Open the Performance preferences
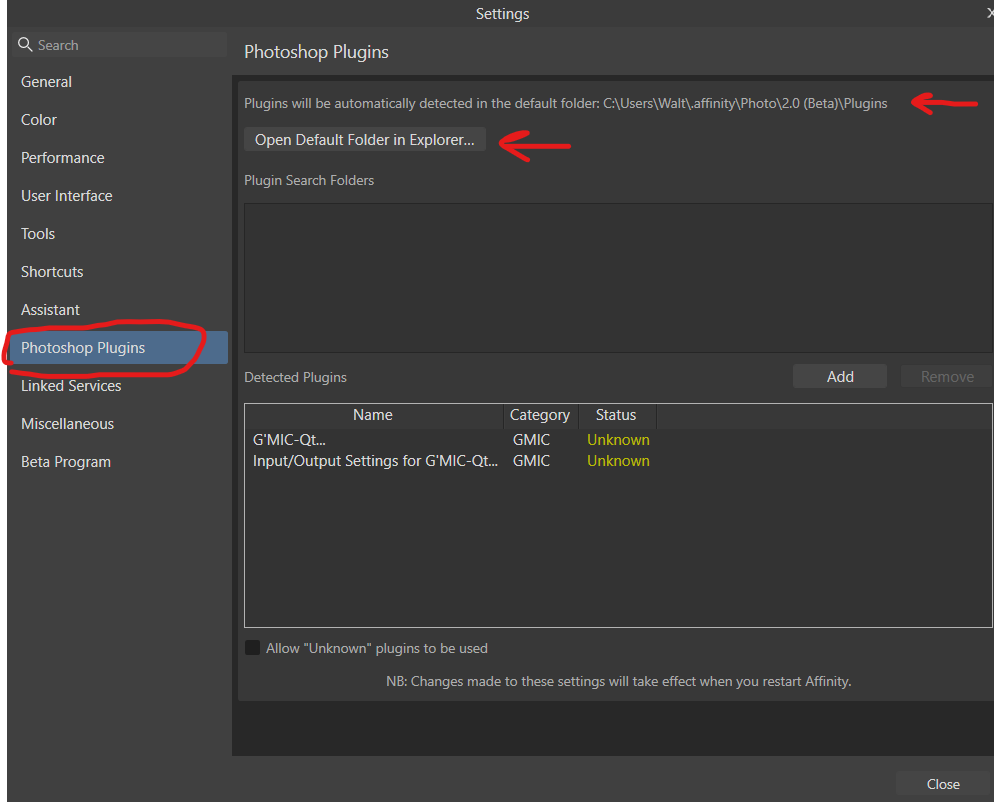Viewport: 994px width, 802px height. click(x=62, y=157)
